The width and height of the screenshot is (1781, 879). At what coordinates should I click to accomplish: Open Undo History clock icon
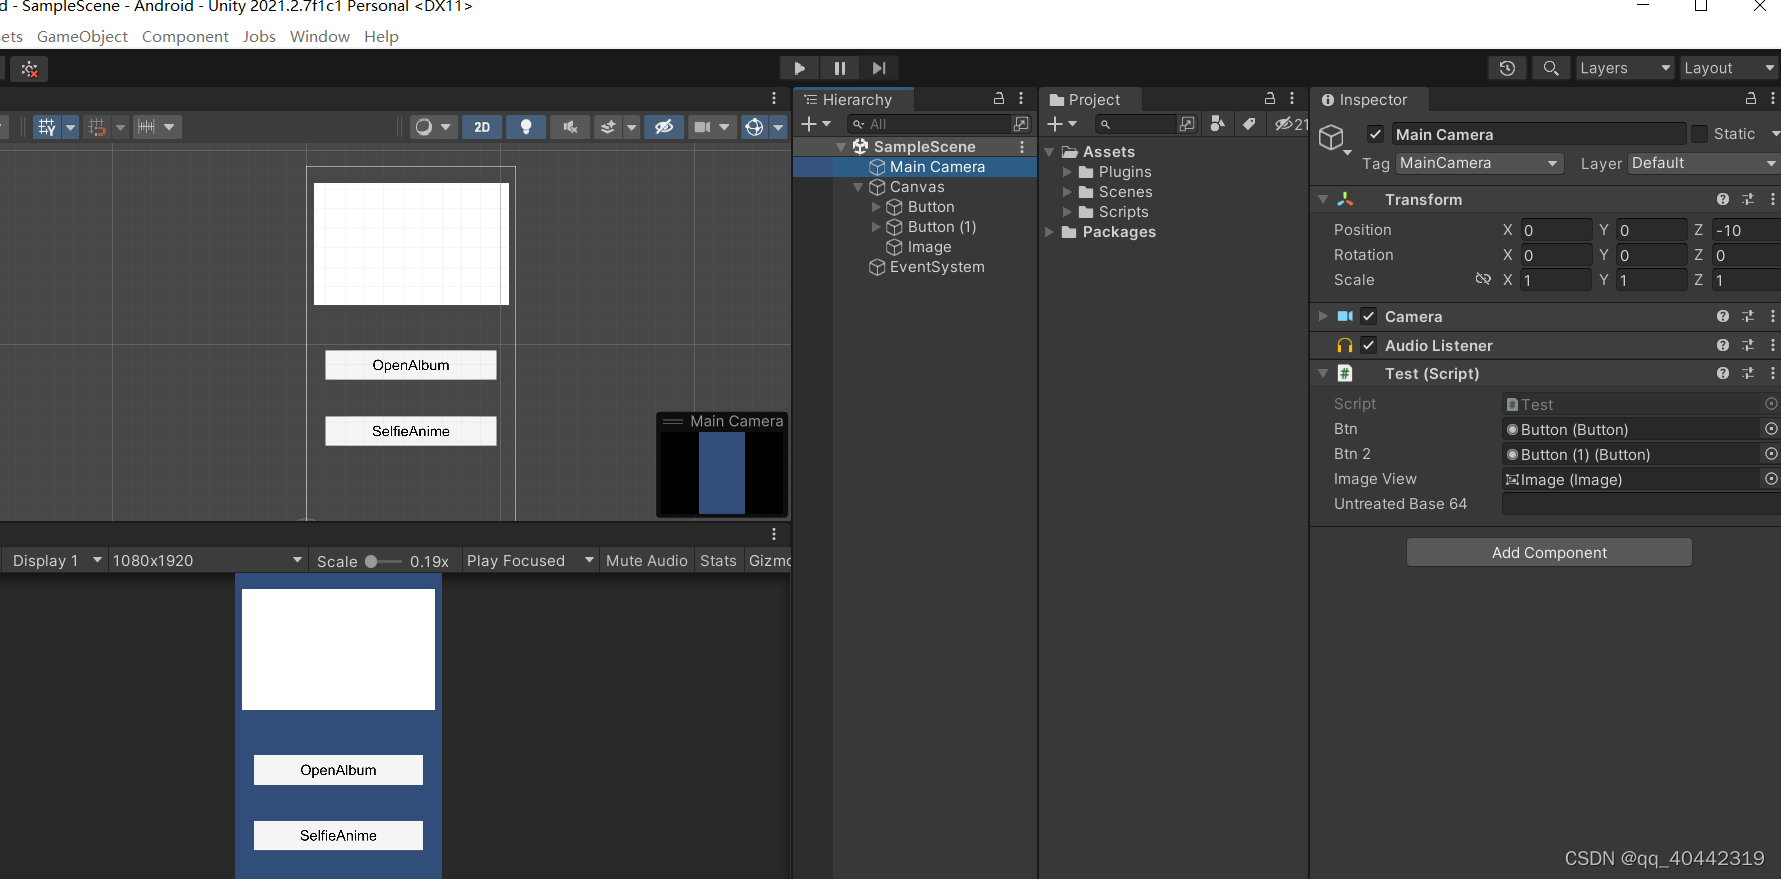pos(1507,68)
